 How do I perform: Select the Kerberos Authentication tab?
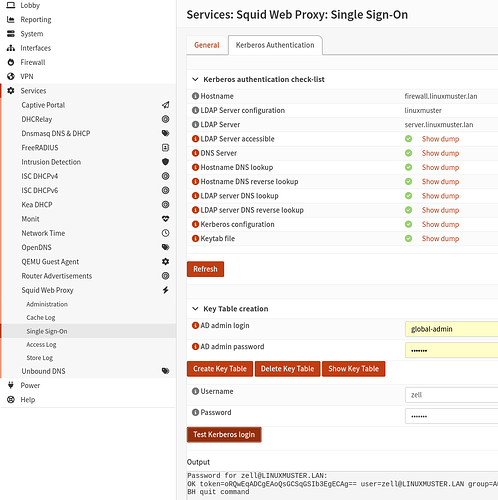pos(275,45)
